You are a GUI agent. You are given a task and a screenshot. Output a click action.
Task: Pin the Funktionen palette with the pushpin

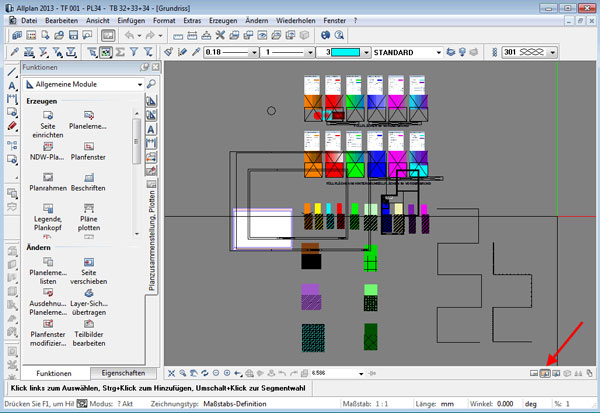(x=145, y=66)
